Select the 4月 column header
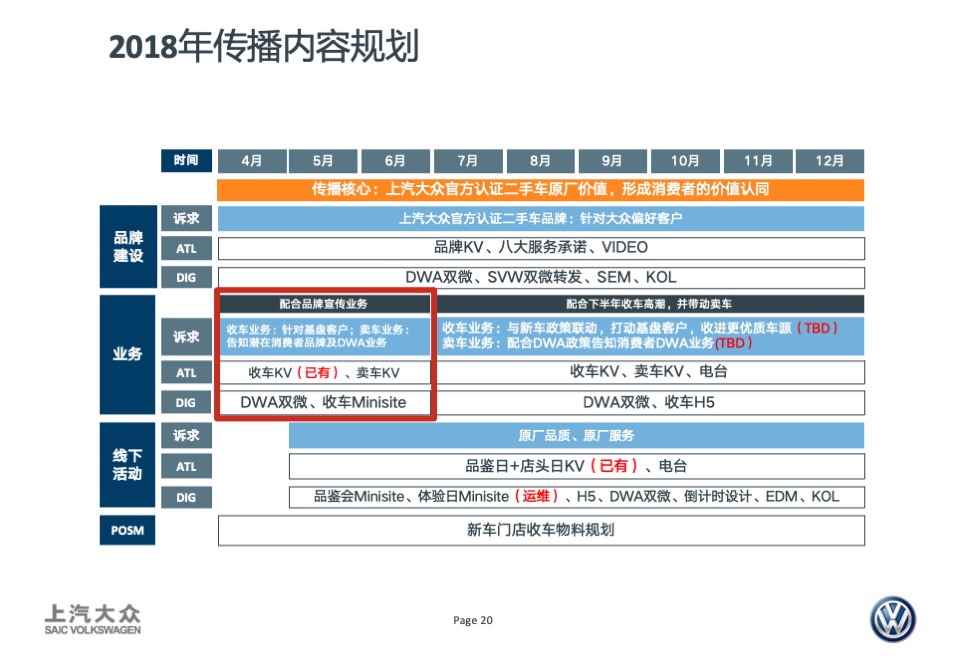 tap(251, 160)
